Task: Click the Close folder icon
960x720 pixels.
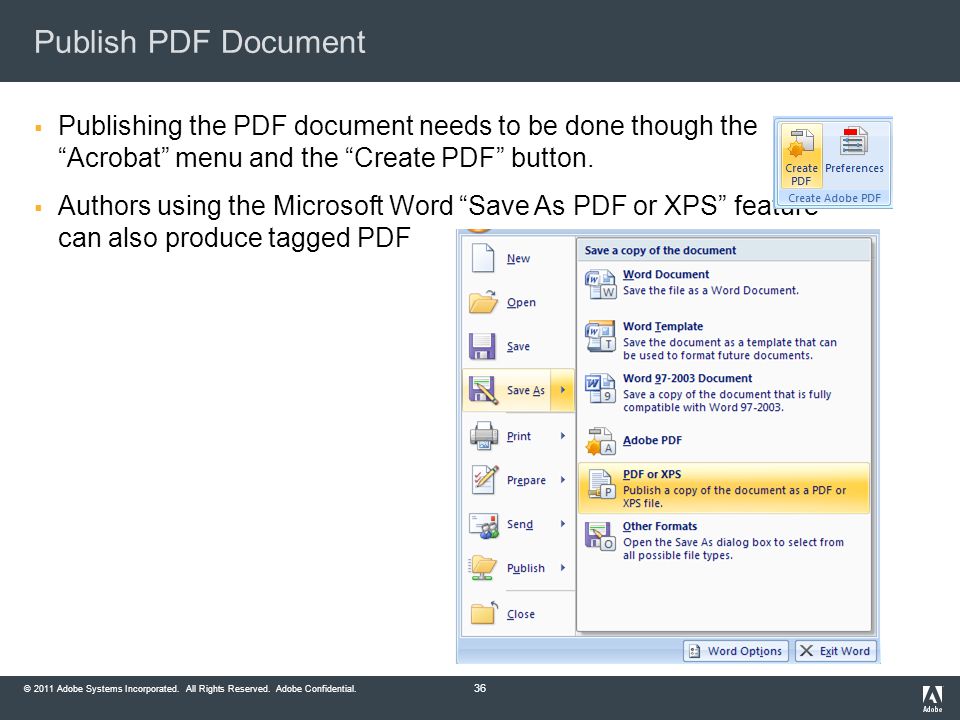Action: point(484,612)
